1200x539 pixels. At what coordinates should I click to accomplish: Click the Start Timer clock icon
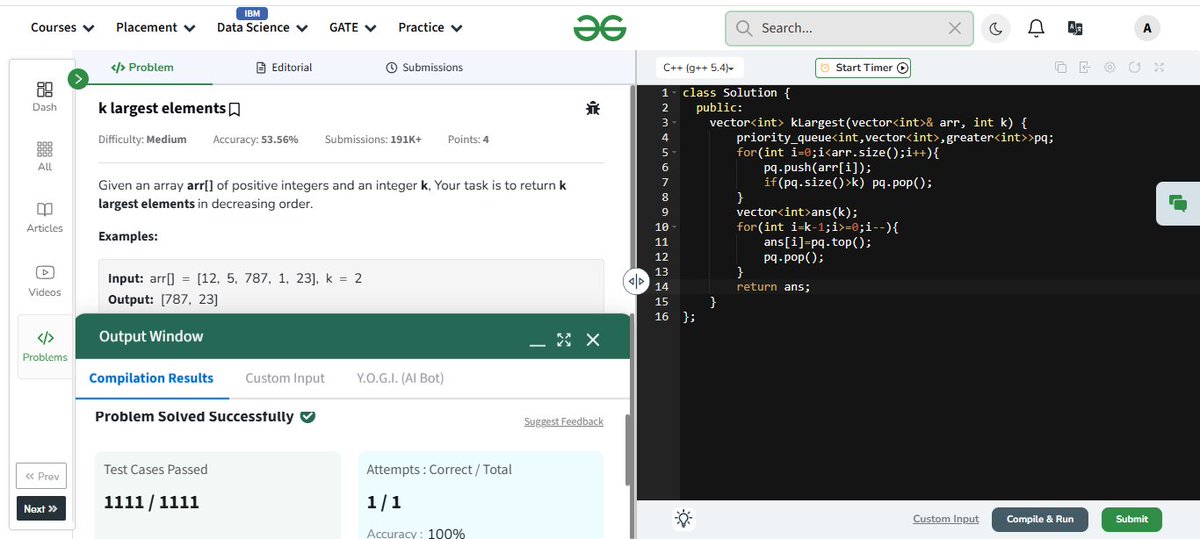(x=825, y=68)
